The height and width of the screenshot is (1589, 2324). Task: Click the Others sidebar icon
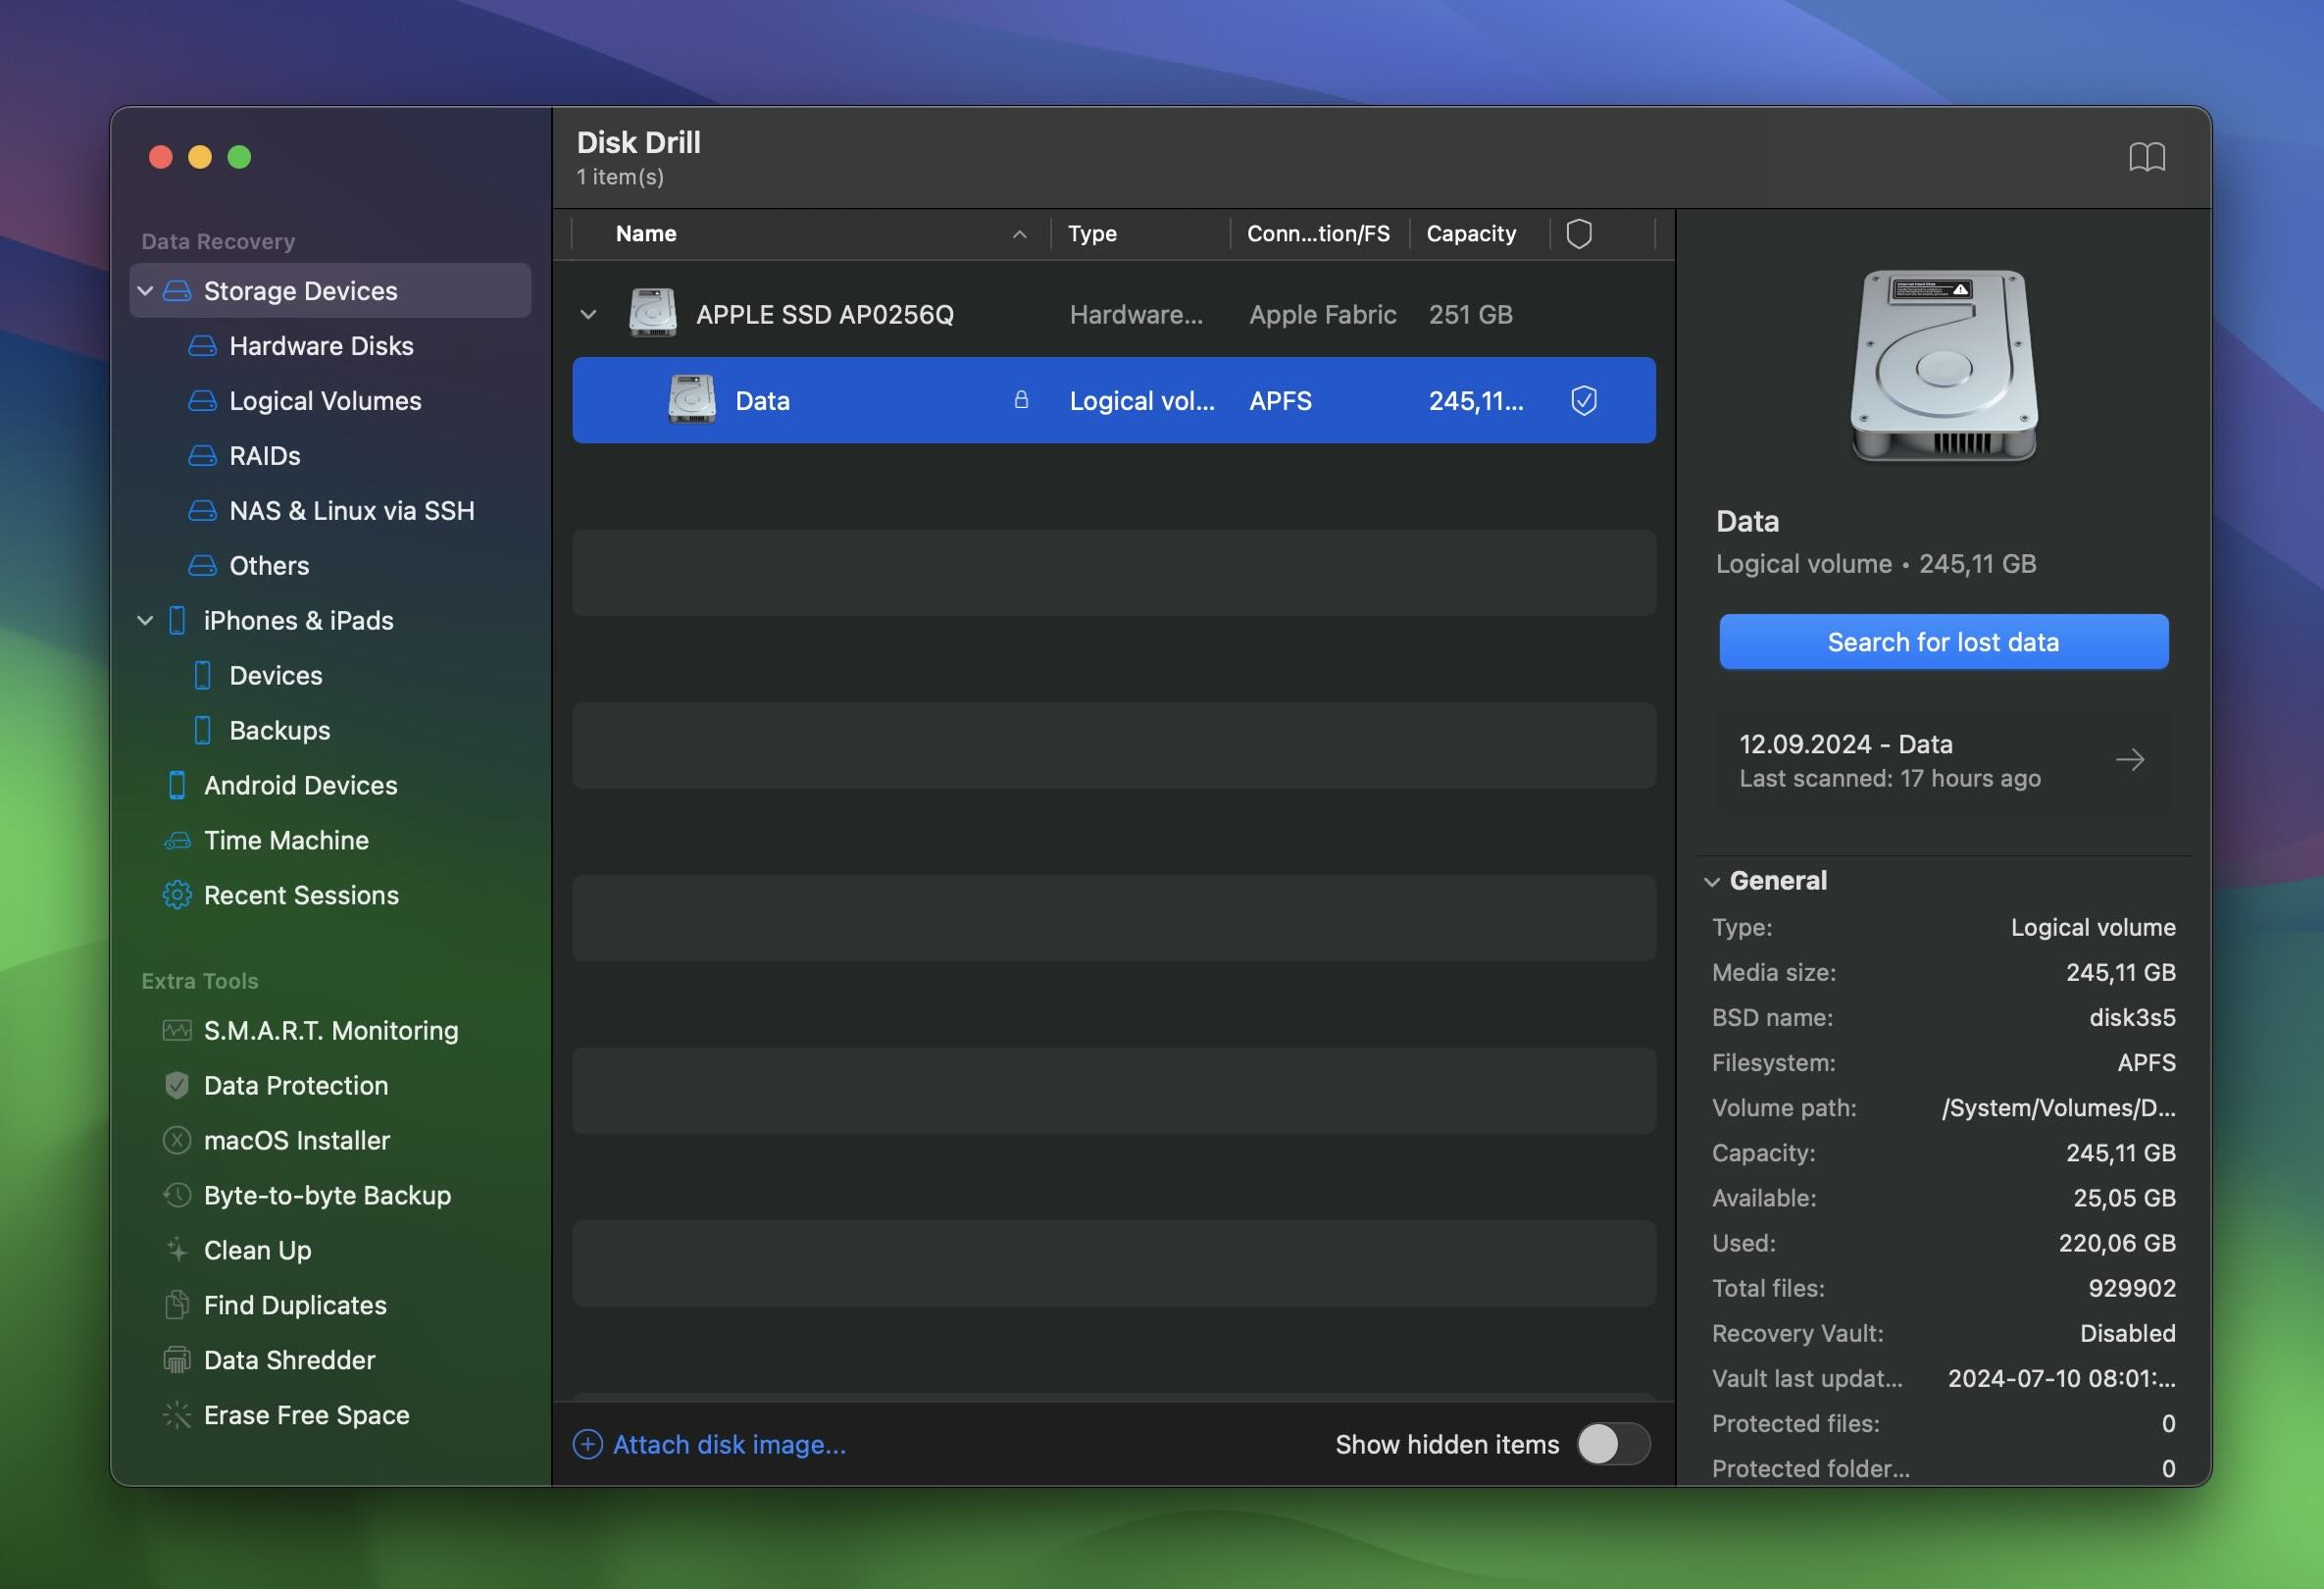(202, 566)
